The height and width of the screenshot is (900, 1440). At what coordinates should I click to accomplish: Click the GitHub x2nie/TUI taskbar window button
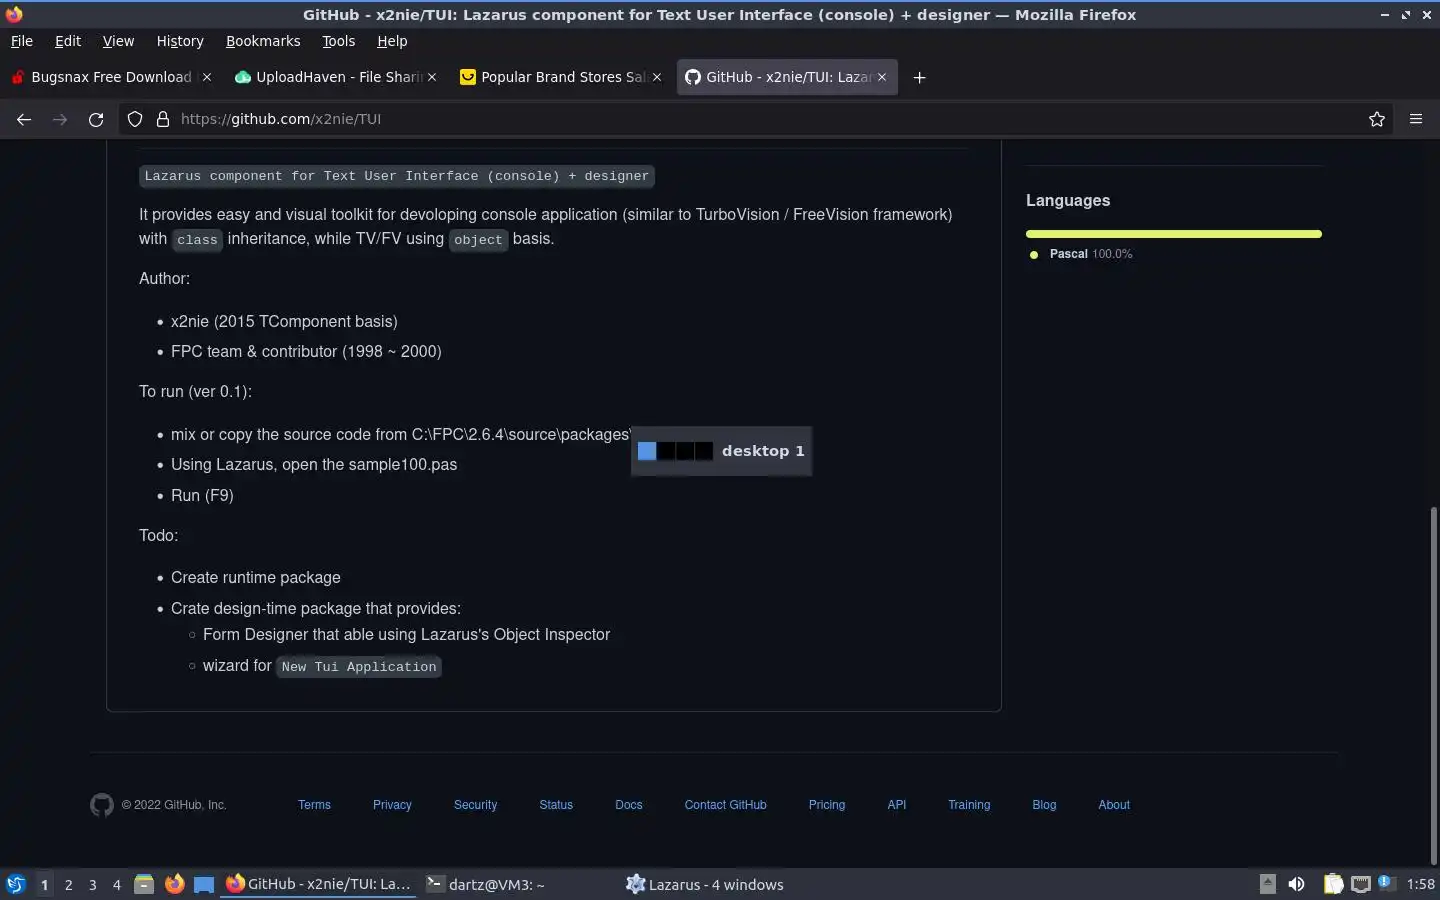[318, 884]
